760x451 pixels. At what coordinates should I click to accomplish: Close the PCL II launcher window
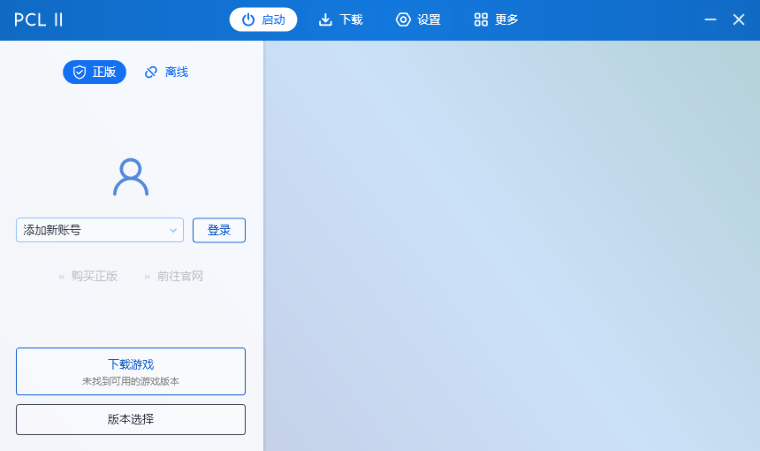[x=739, y=20]
